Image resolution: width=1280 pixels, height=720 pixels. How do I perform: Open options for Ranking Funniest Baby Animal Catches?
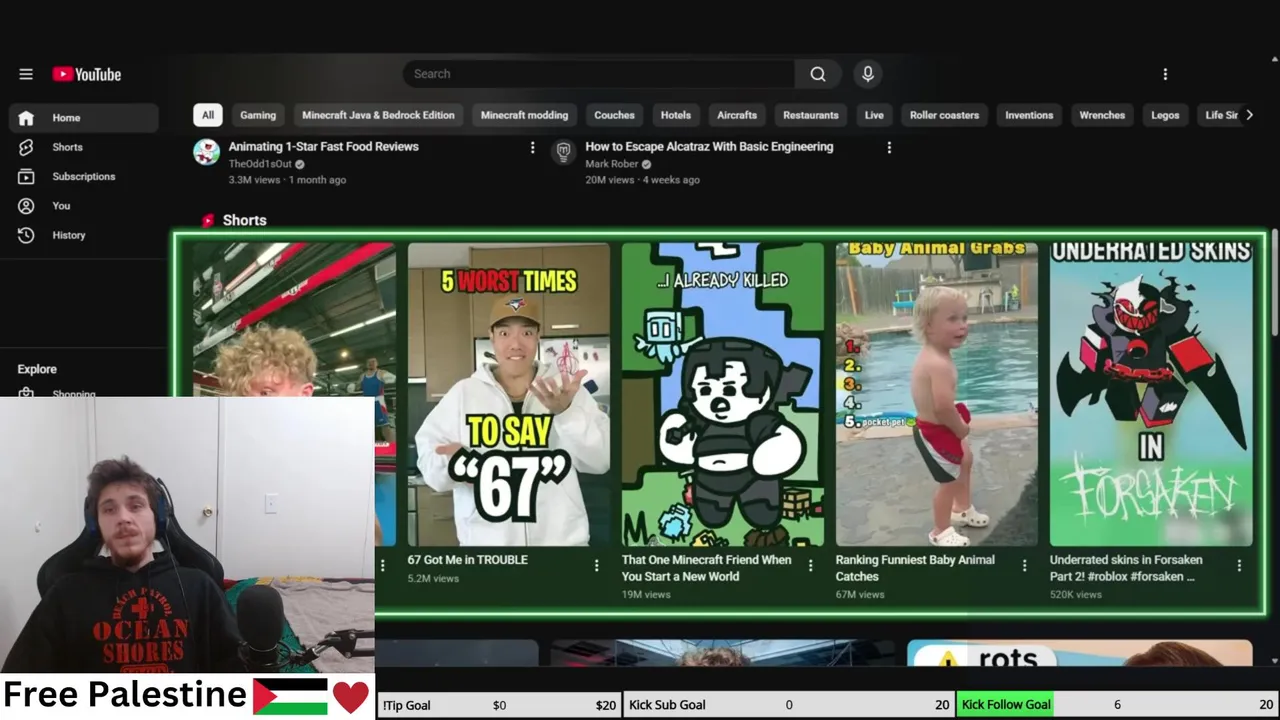[x=1025, y=566]
